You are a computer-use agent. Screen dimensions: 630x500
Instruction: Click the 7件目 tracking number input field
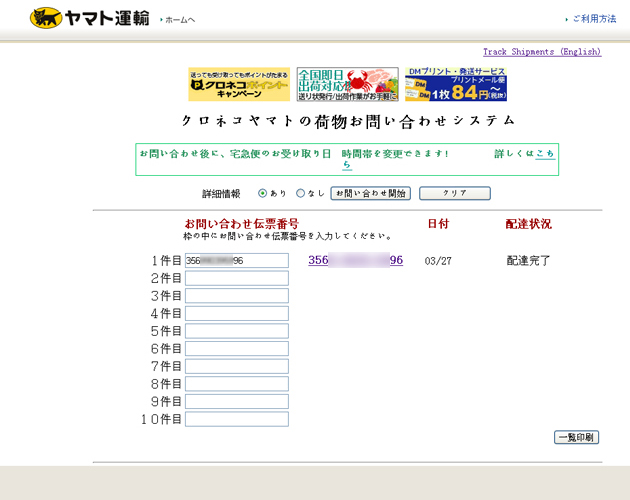(236, 366)
